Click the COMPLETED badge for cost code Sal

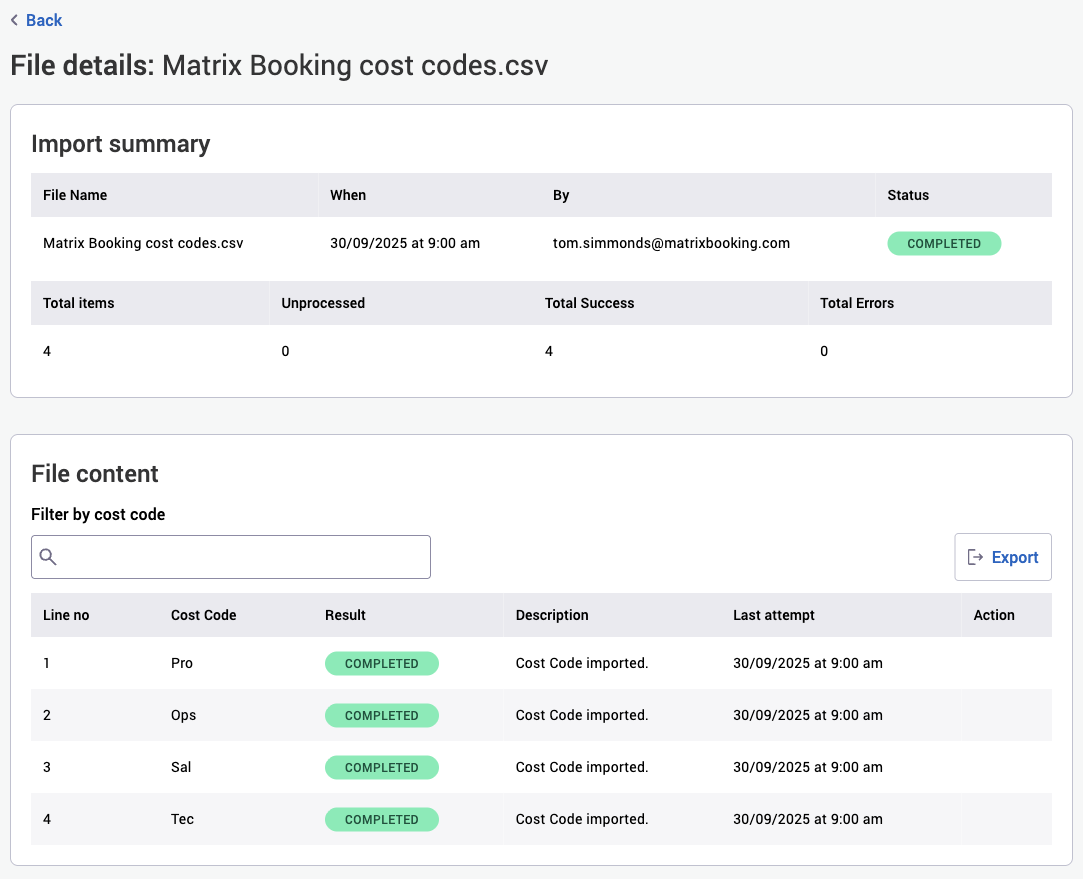coord(381,767)
